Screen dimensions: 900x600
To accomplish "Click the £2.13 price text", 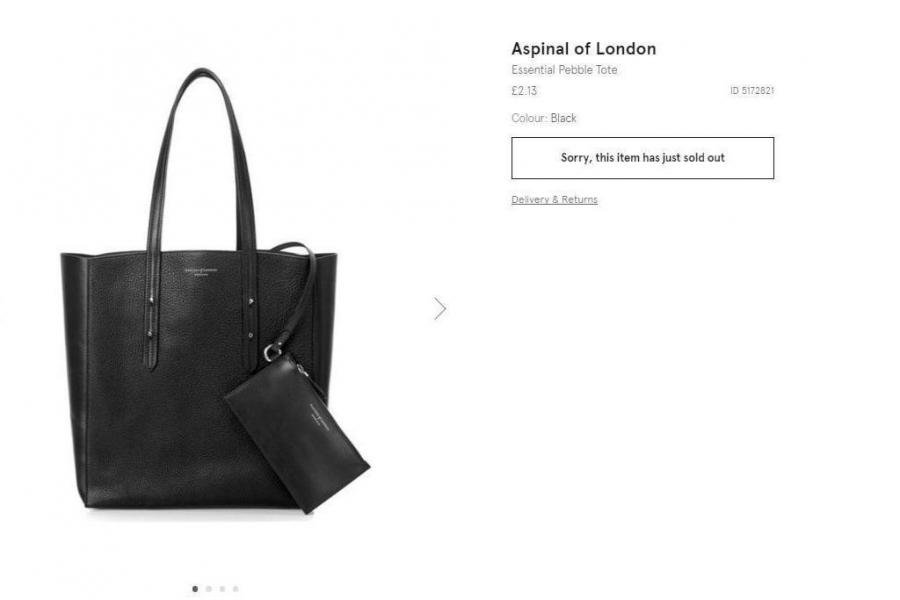I will pyautogui.click(x=524, y=91).
